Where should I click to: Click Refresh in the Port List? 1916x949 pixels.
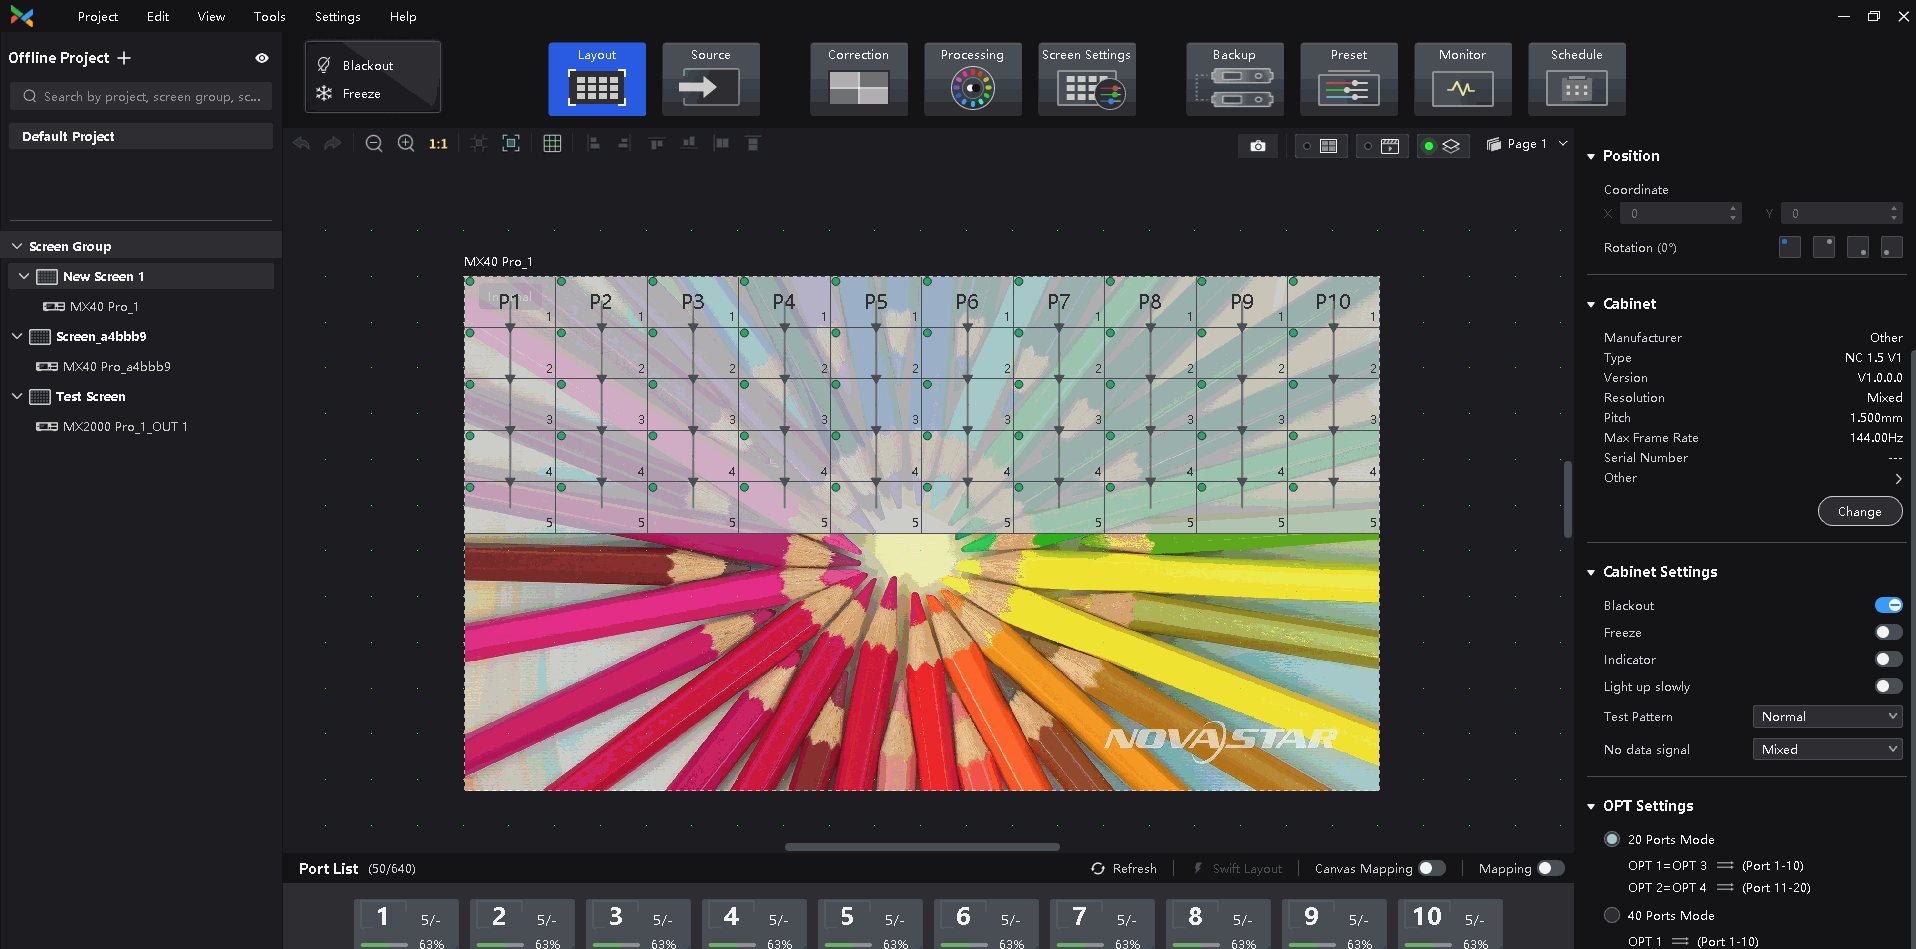[x=1124, y=868]
